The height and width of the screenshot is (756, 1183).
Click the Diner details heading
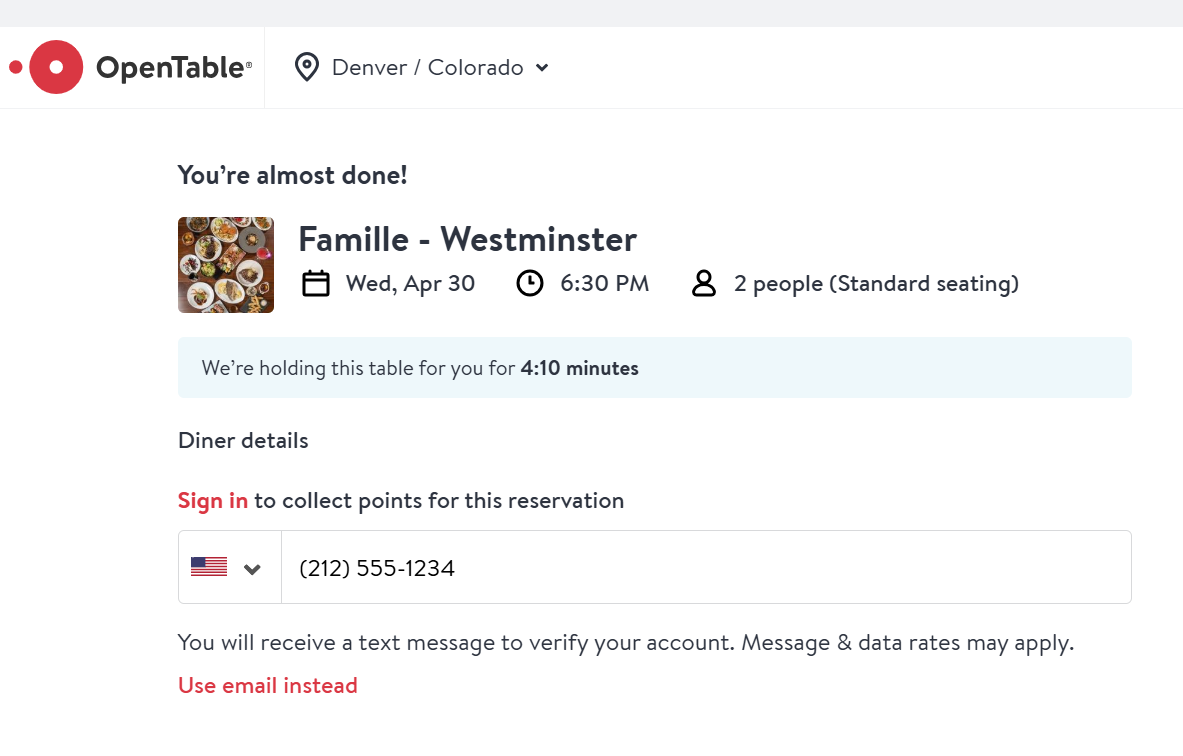click(243, 441)
